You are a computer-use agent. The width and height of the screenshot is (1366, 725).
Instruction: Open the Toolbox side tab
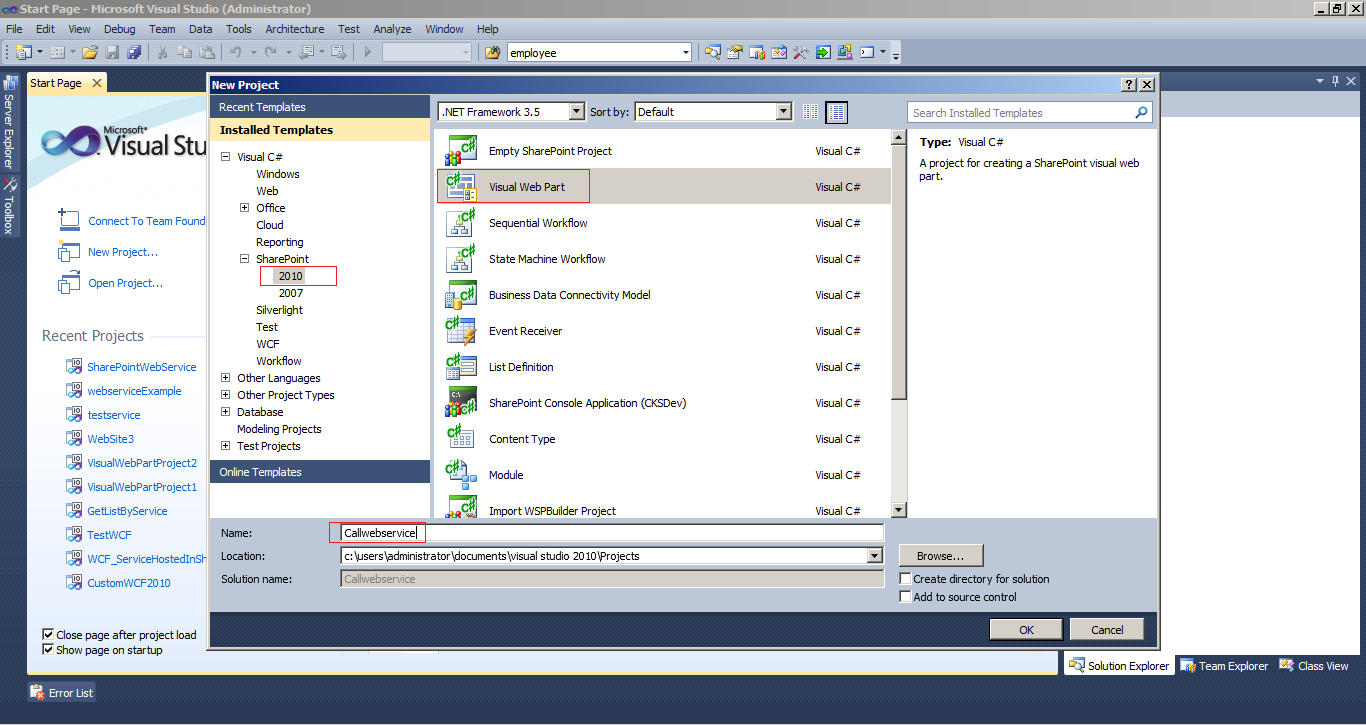(9, 206)
